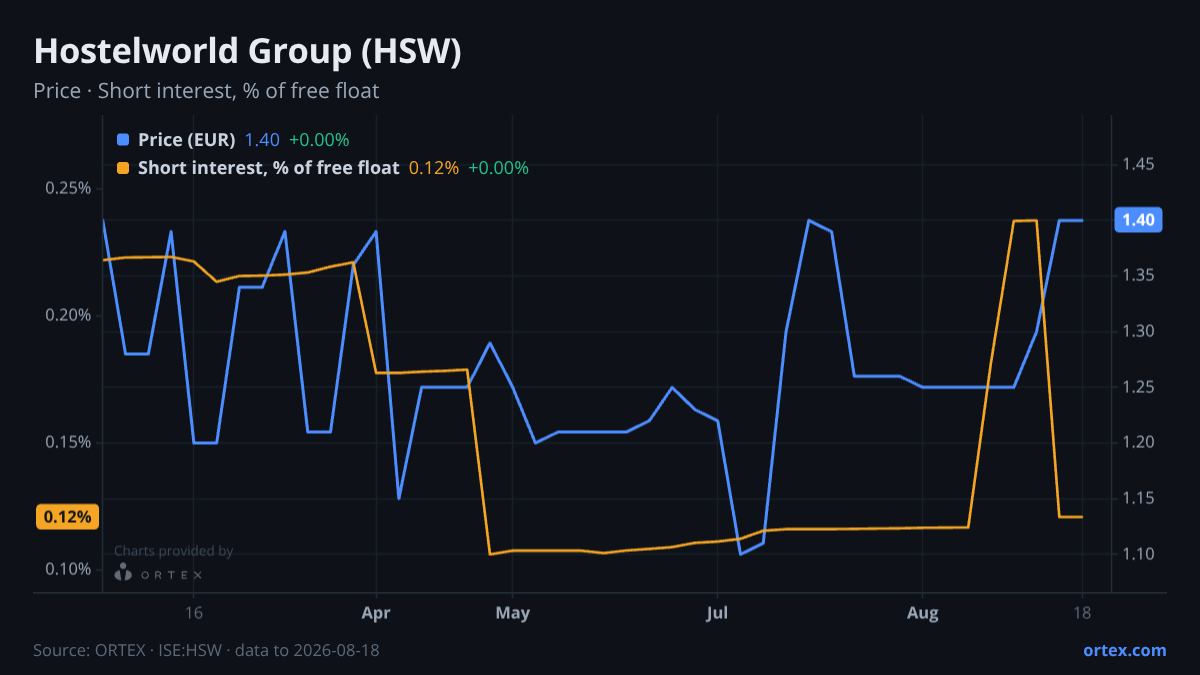Toggle the Short interest, % of free float label
This screenshot has height=675, width=1200.
point(269,168)
